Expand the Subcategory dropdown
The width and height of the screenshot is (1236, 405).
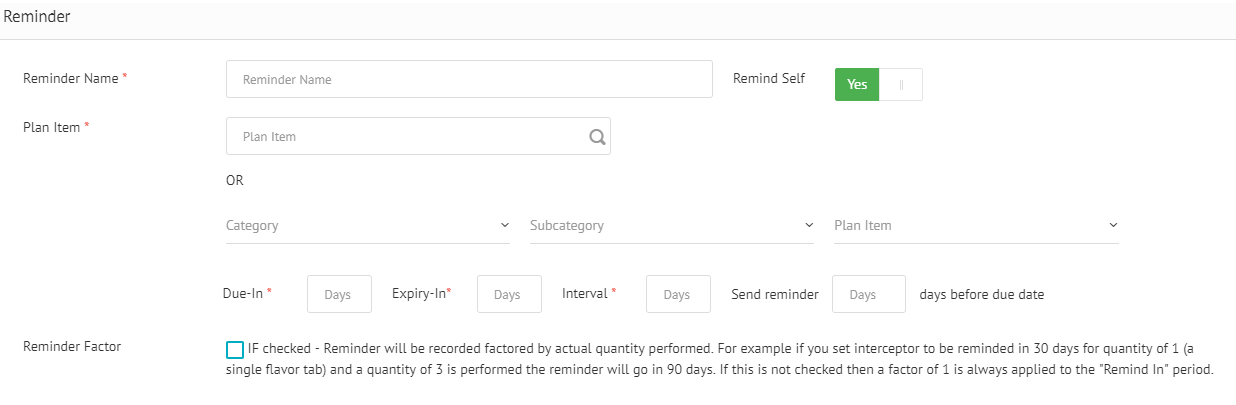[672, 226]
